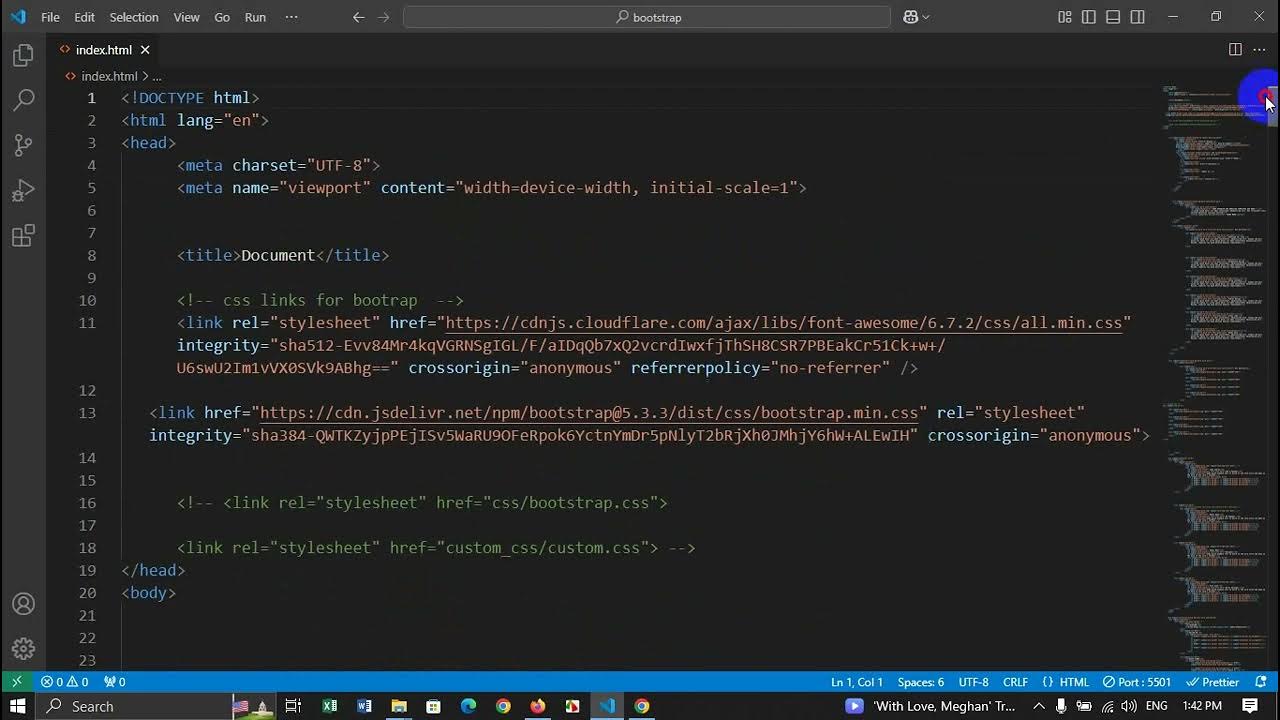Open the File menu

coord(50,17)
